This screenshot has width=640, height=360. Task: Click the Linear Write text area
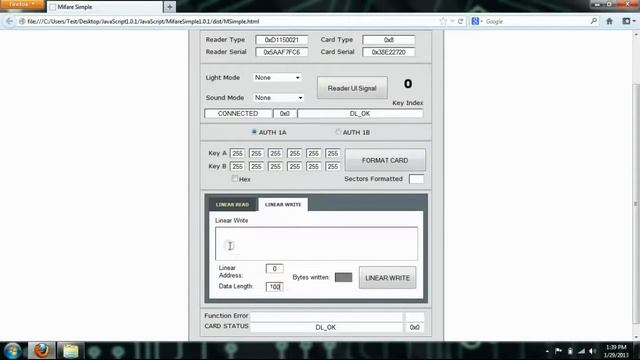click(316, 243)
